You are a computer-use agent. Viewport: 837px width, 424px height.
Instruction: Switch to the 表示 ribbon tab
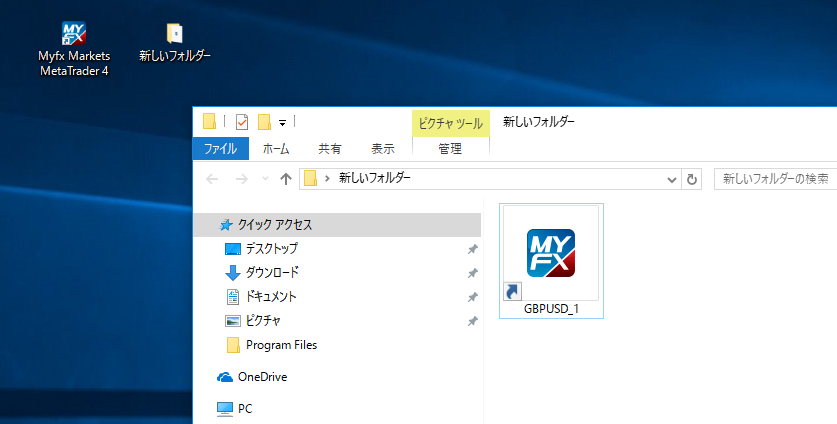point(383,149)
